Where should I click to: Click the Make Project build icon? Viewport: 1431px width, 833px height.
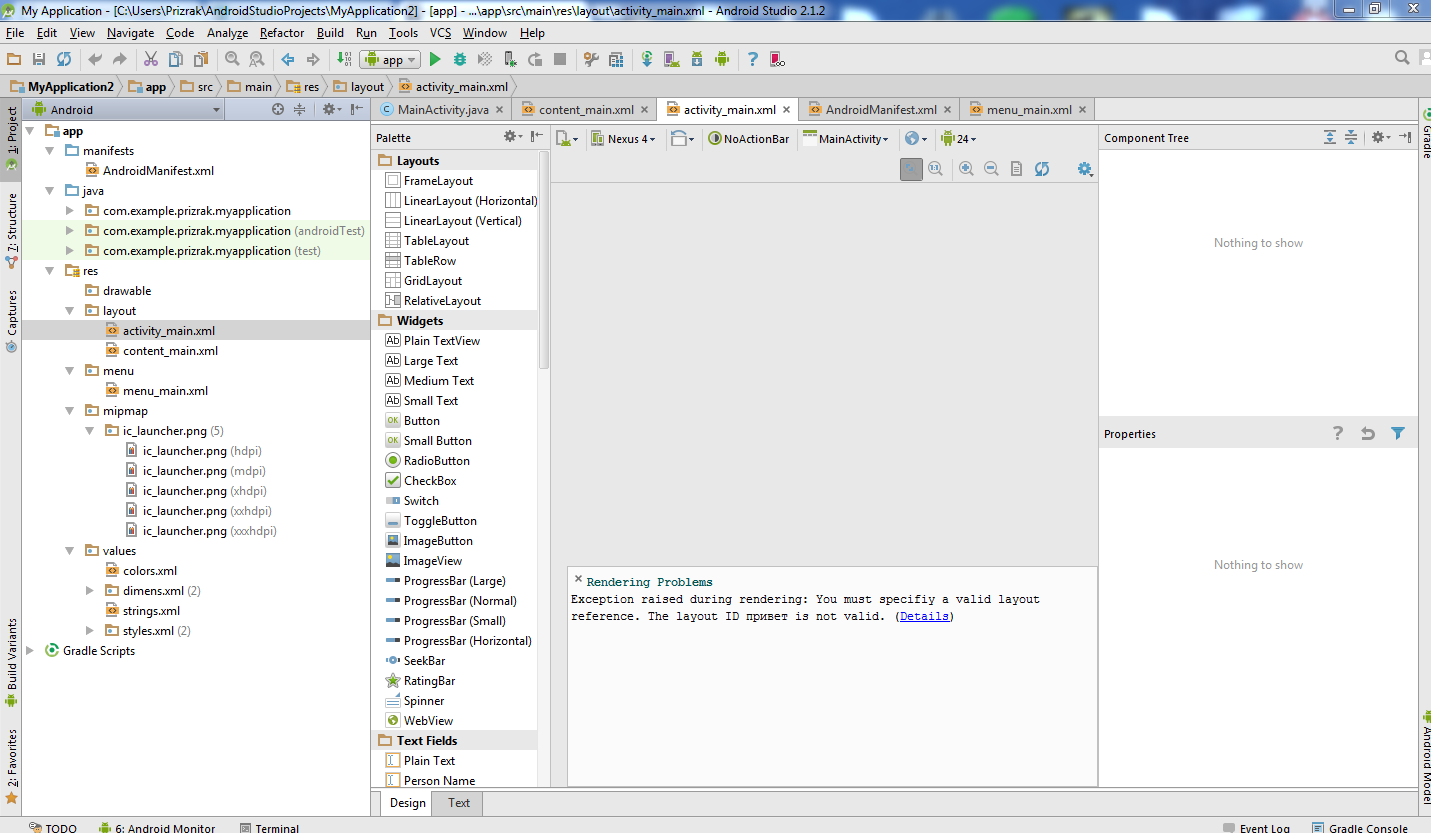344,59
